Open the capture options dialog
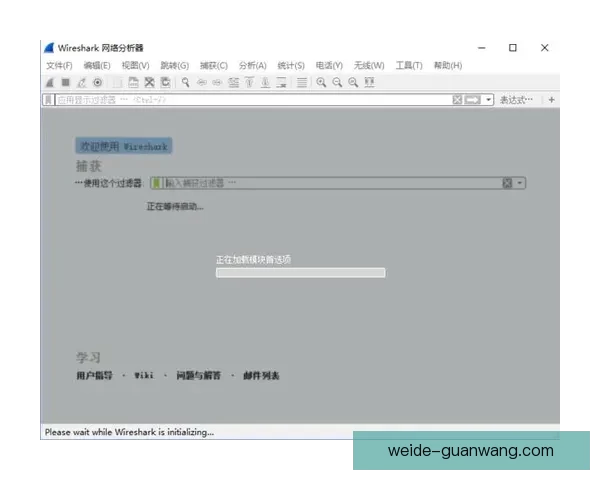 click(98, 82)
